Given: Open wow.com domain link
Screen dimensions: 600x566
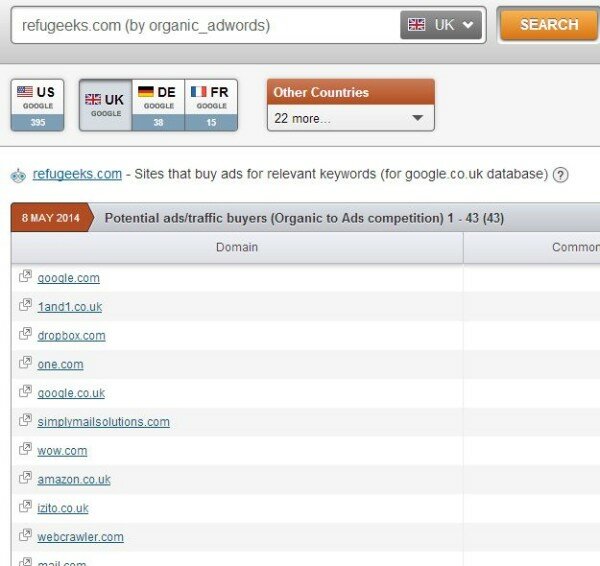Looking at the screenshot, I should coord(62,451).
